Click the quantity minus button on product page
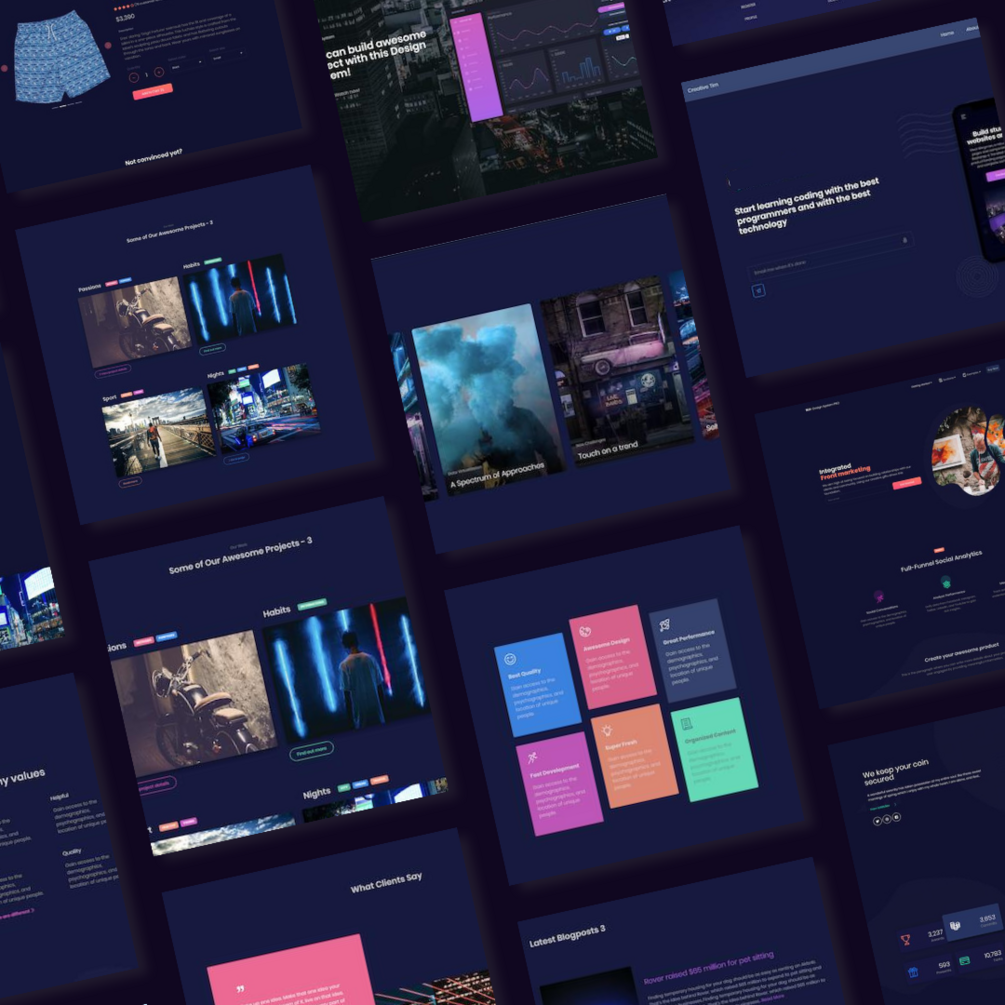Viewport: 1005px width, 1005px height. coord(134,78)
